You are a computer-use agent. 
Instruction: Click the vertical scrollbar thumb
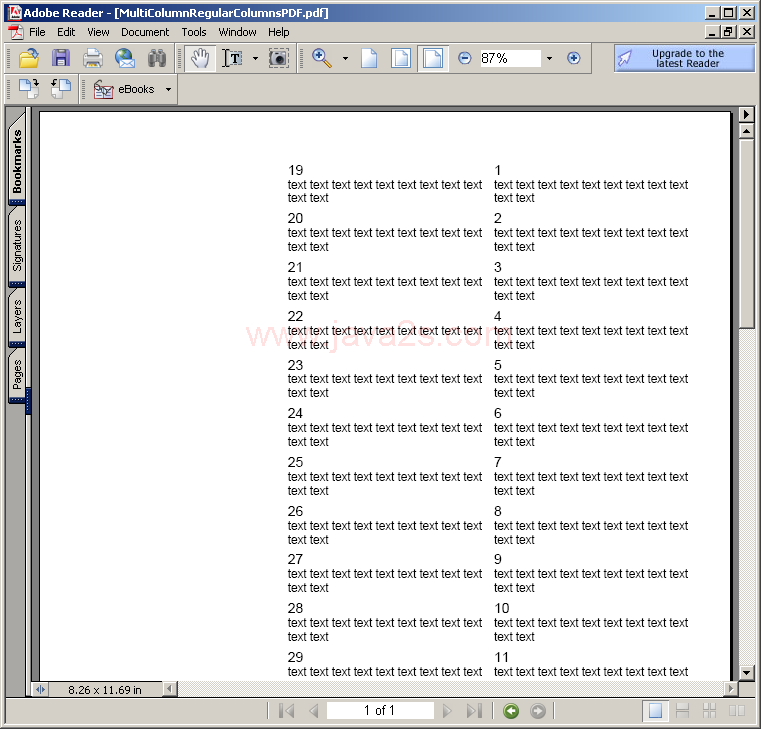[x=746, y=234]
